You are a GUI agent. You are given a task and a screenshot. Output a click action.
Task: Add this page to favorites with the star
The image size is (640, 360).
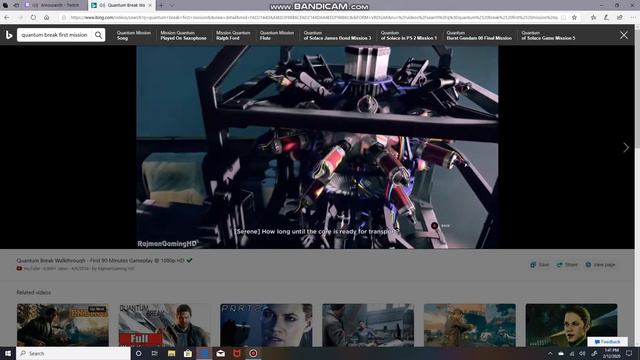tap(574, 18)
